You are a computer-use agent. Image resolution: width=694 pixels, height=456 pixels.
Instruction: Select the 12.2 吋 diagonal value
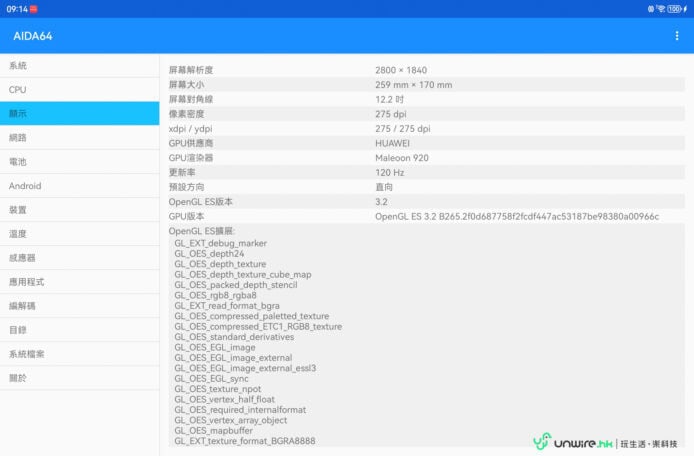click(x=389, y=99)
